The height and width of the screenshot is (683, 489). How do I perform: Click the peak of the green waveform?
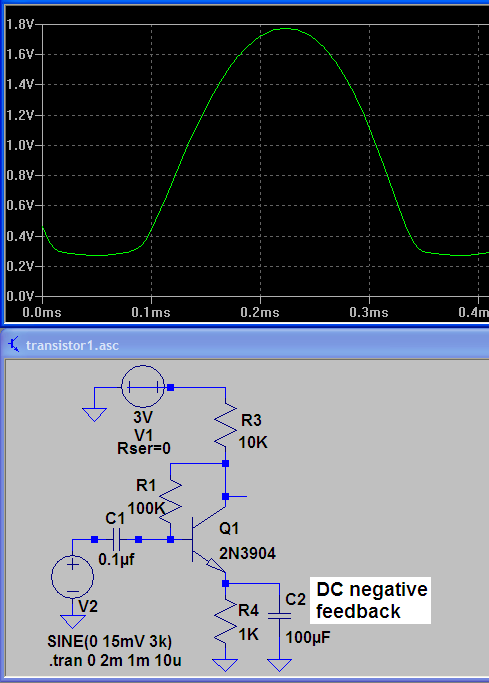tap(285, 29)
